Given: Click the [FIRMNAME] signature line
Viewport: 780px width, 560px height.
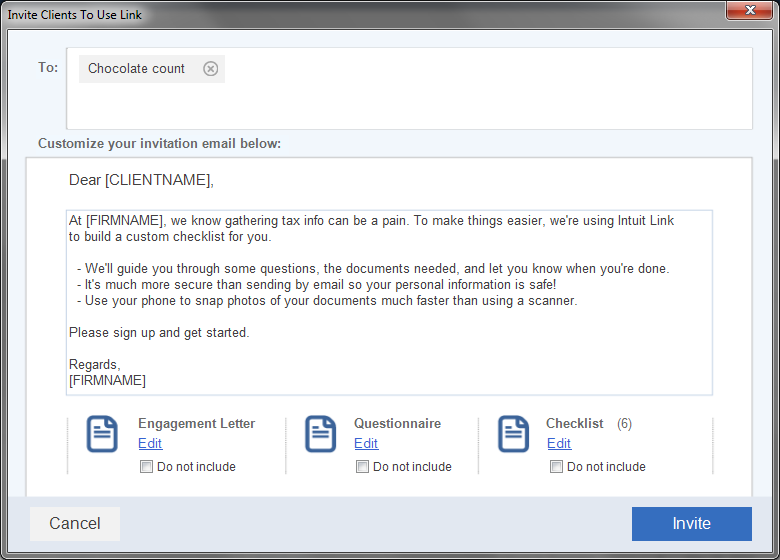Looking at the screenshot, I should [x=107, y=380].
